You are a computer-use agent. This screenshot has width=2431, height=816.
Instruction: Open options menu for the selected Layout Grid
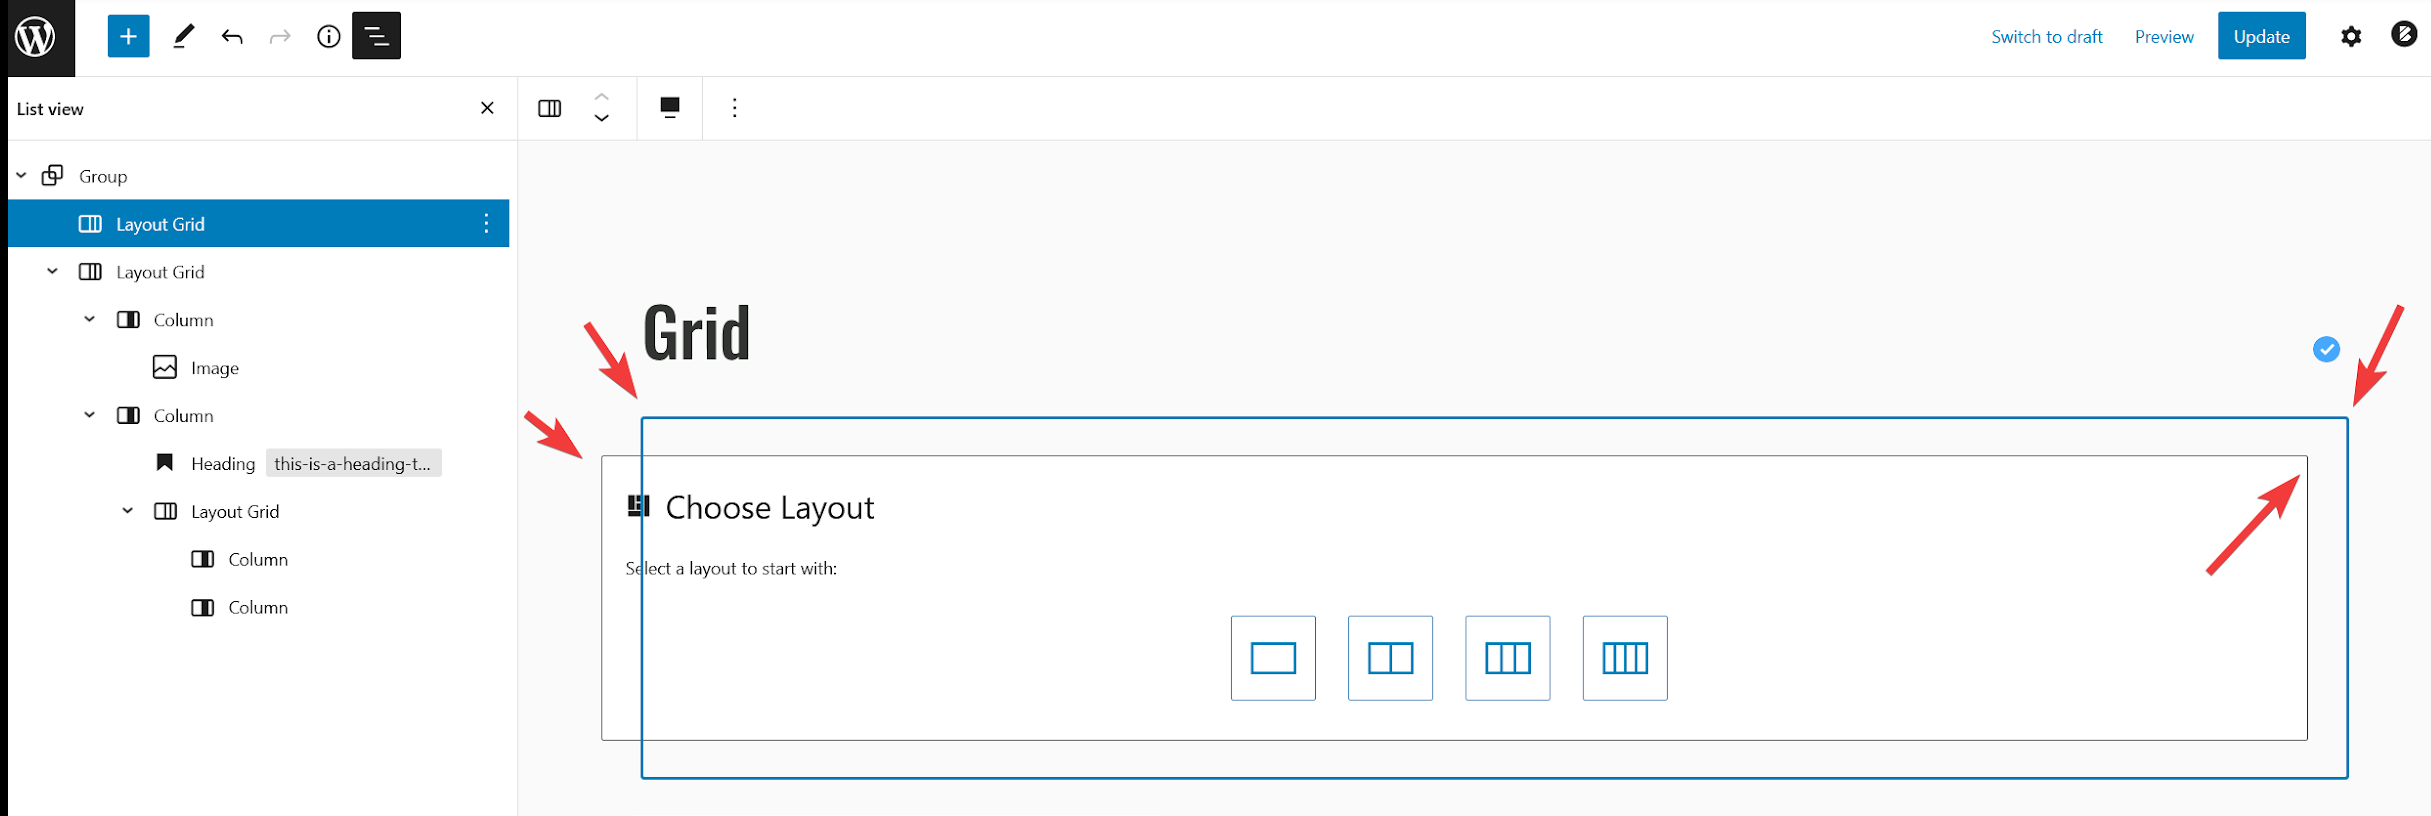tap(486, 223)
